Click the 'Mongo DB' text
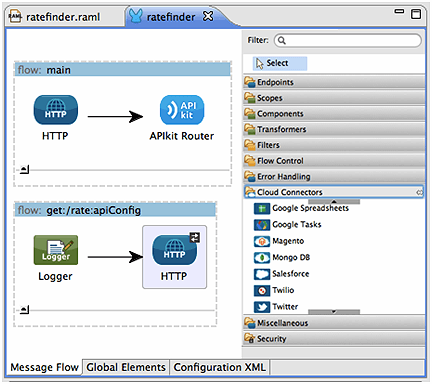This screenshot has width=432, height=384. click(291, 257)
